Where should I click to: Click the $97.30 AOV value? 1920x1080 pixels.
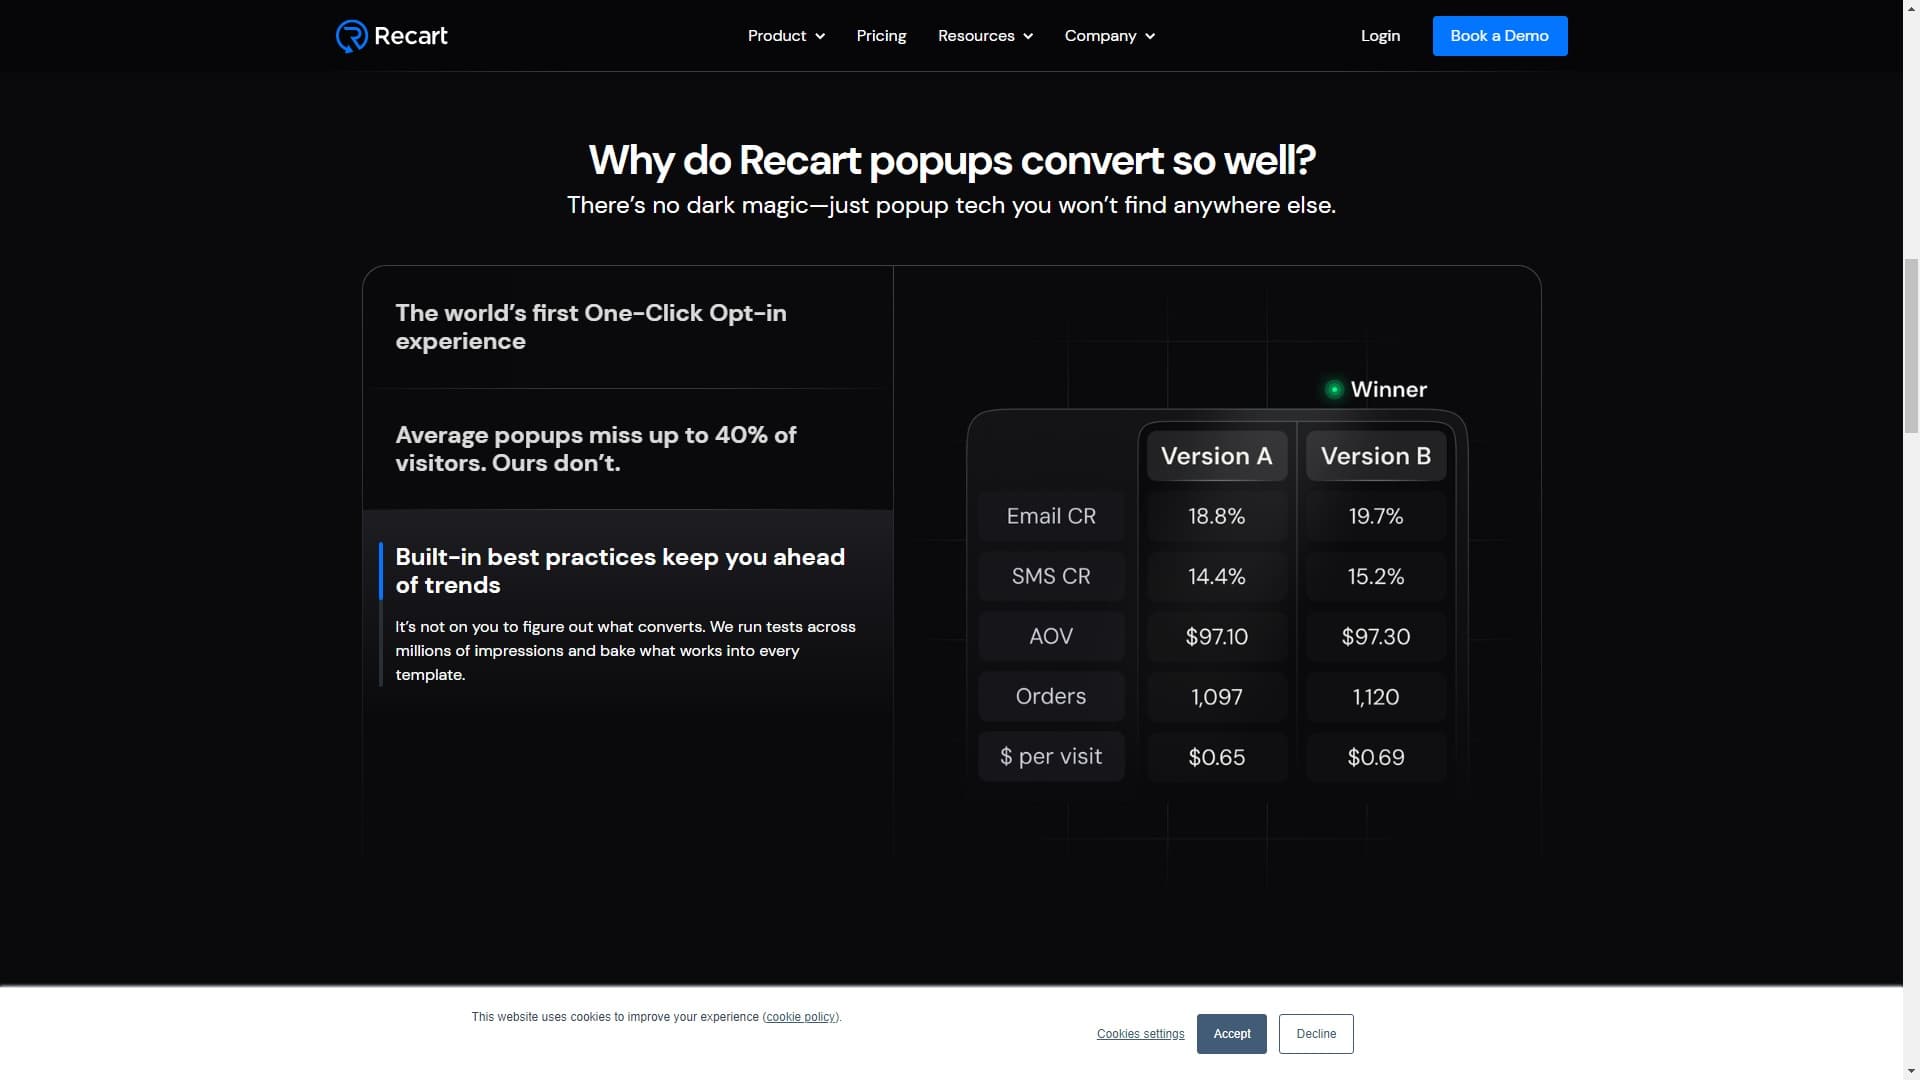(1375, 636)
